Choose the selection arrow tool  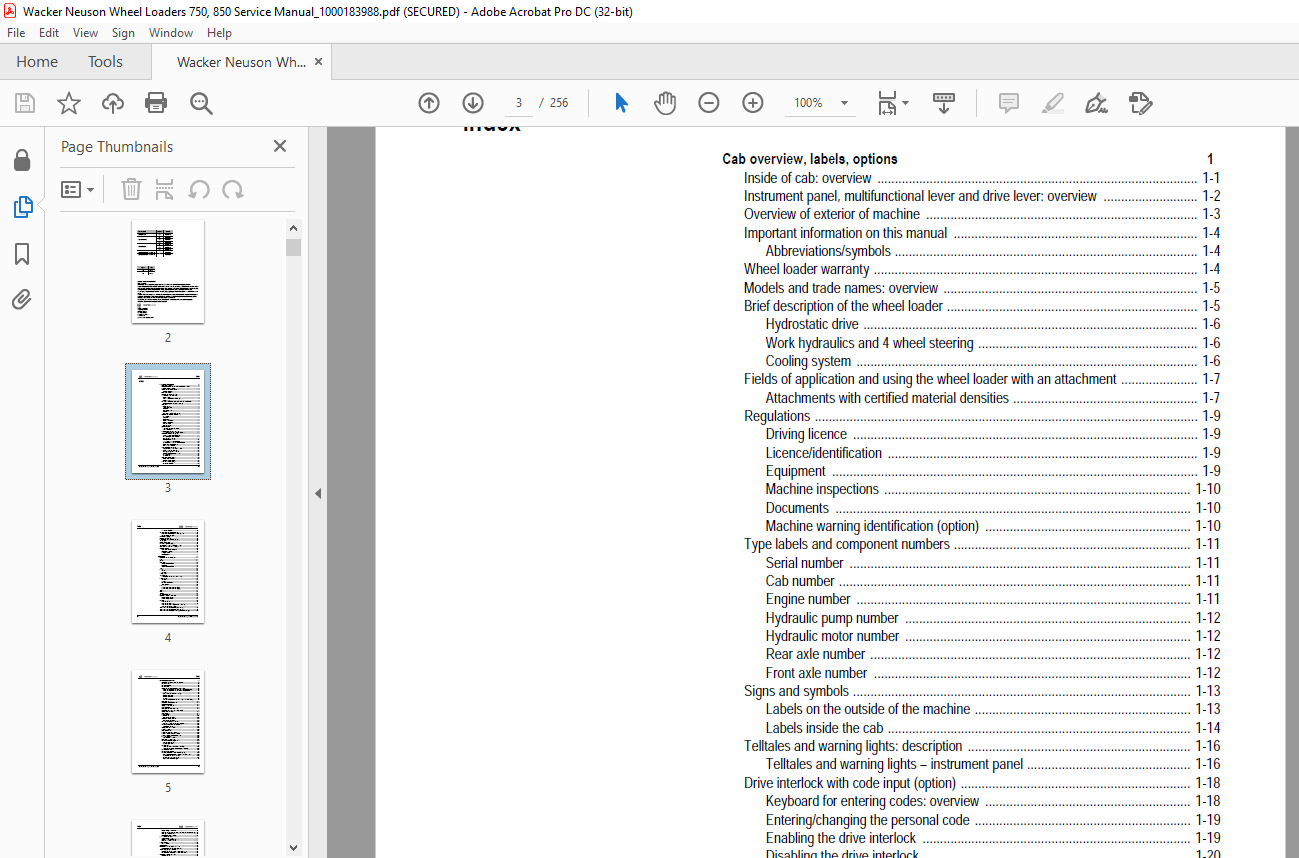[621, 103]
